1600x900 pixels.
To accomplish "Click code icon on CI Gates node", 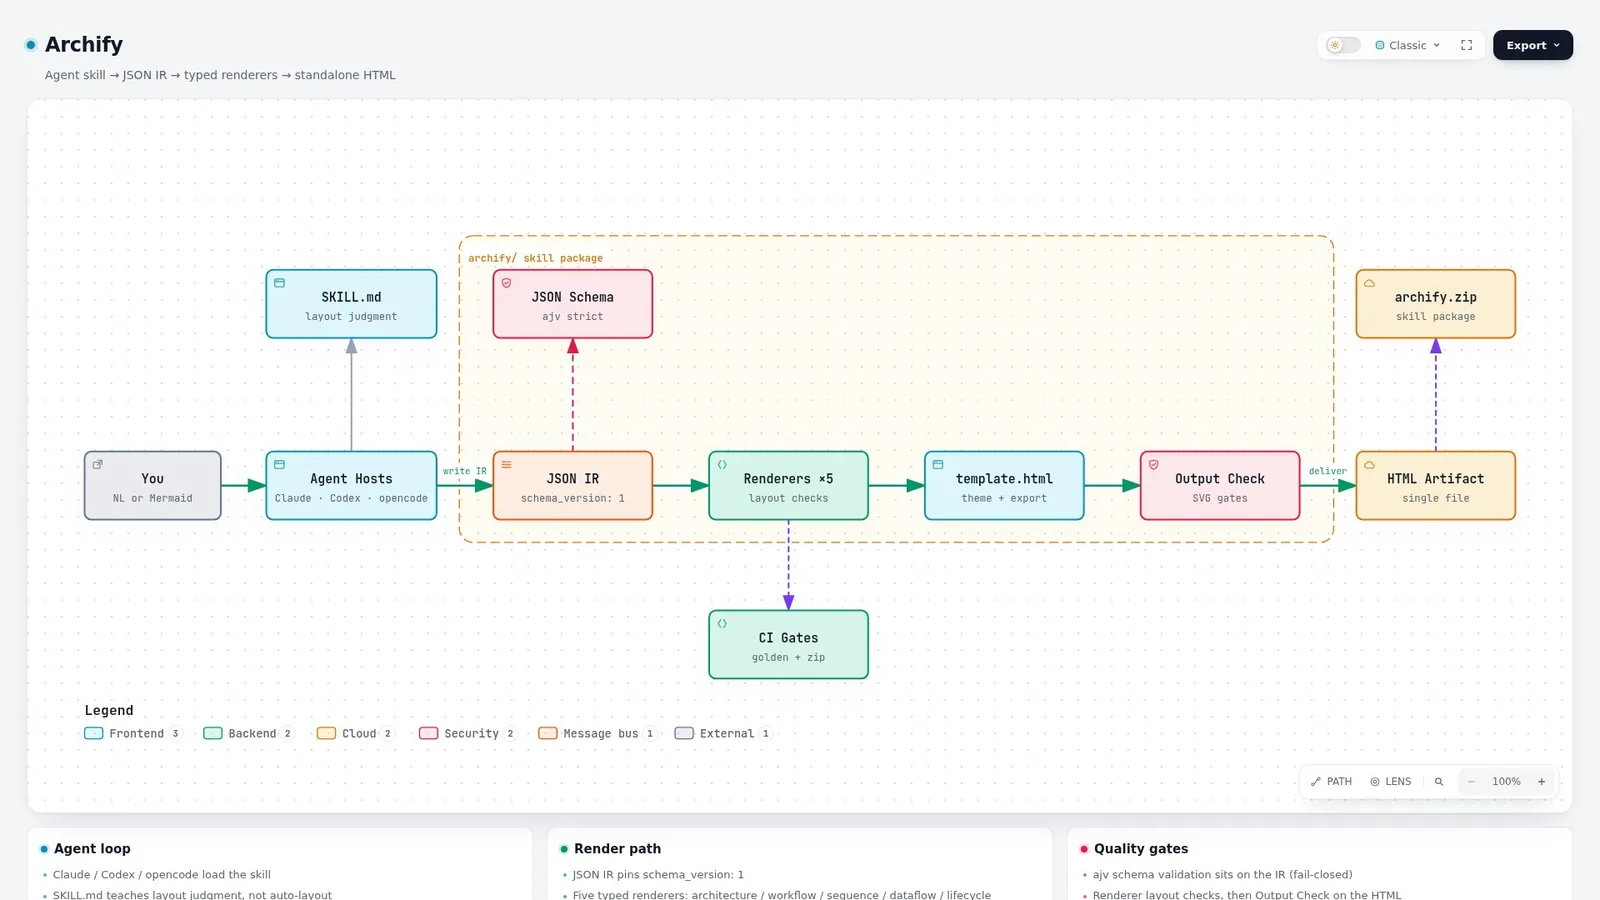I will (722, 623).
